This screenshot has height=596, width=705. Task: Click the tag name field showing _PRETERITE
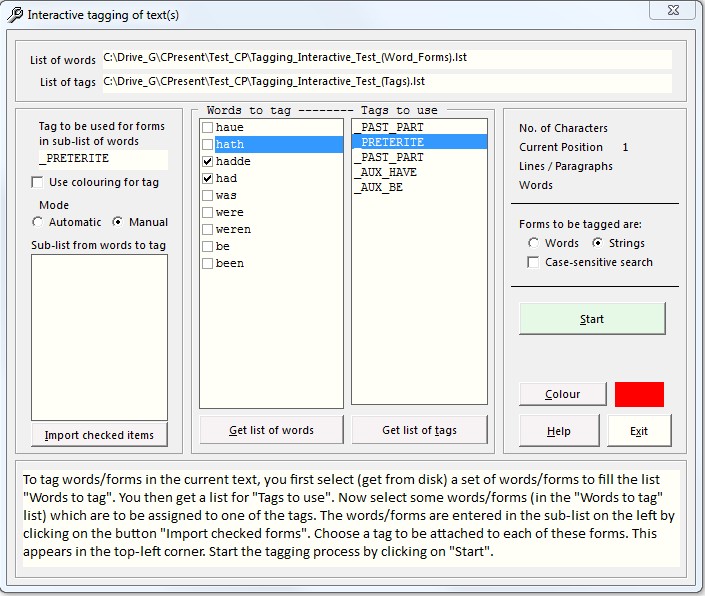pyautogui.click(x=102, y=159)
